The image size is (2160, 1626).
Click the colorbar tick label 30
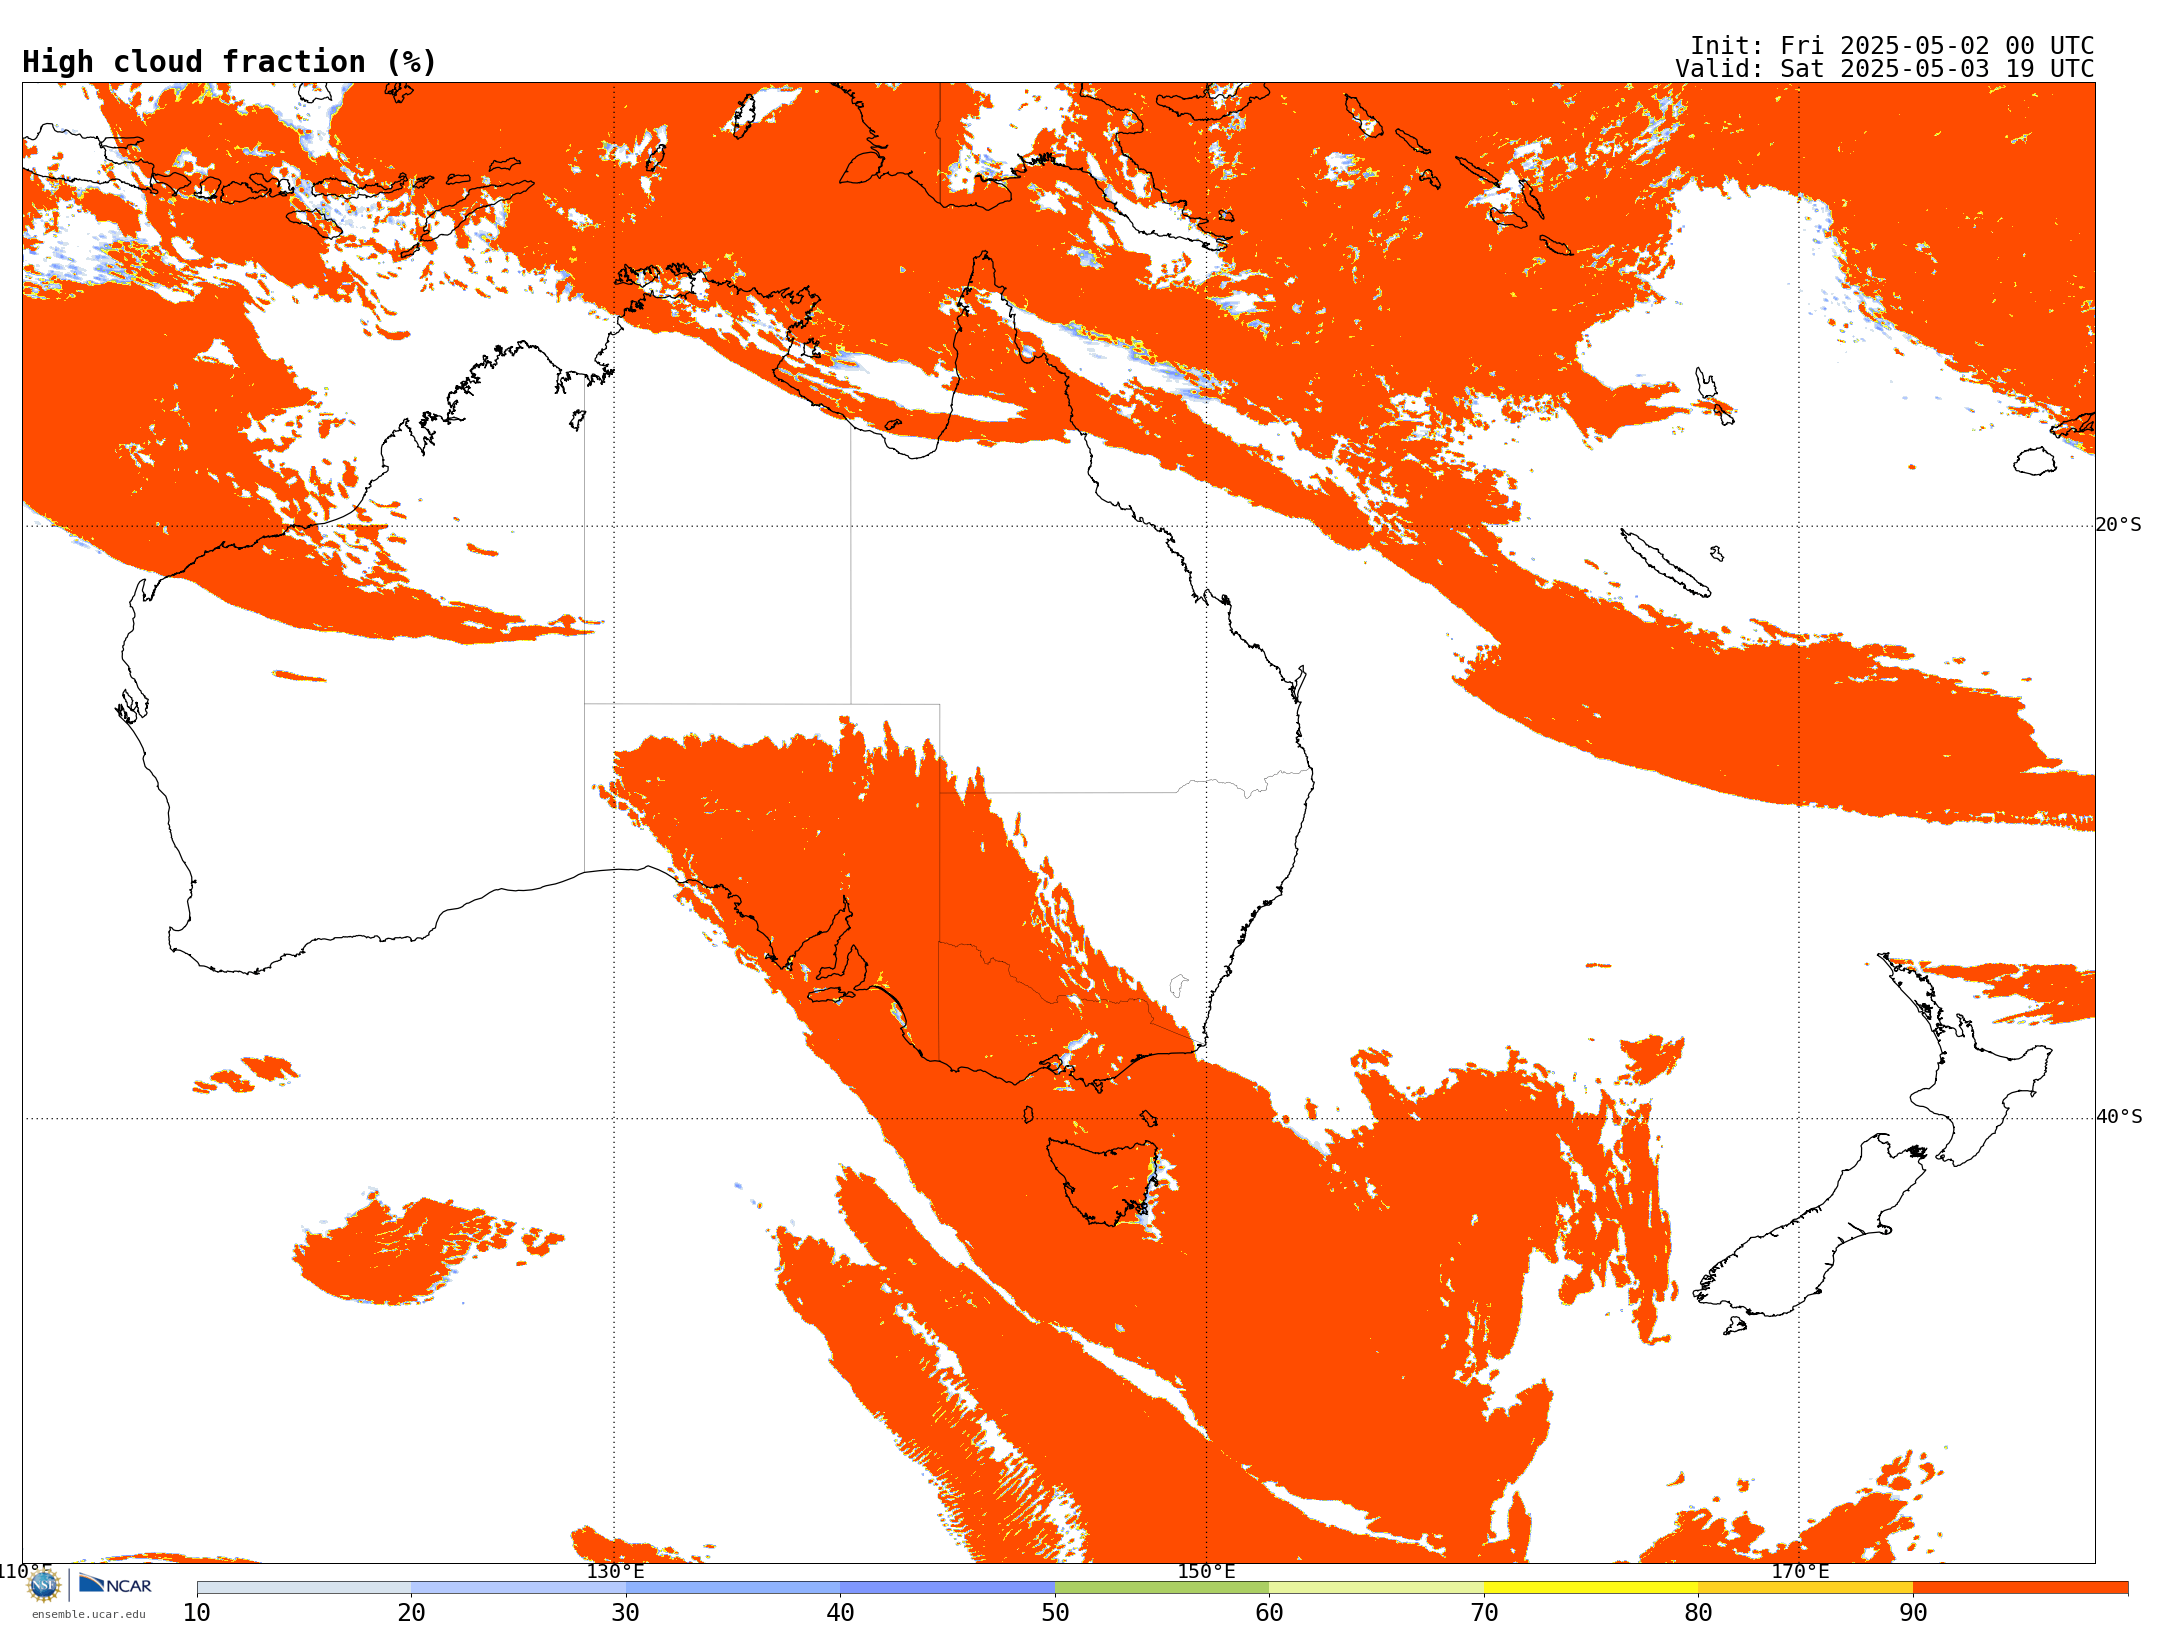point(626,1612)
